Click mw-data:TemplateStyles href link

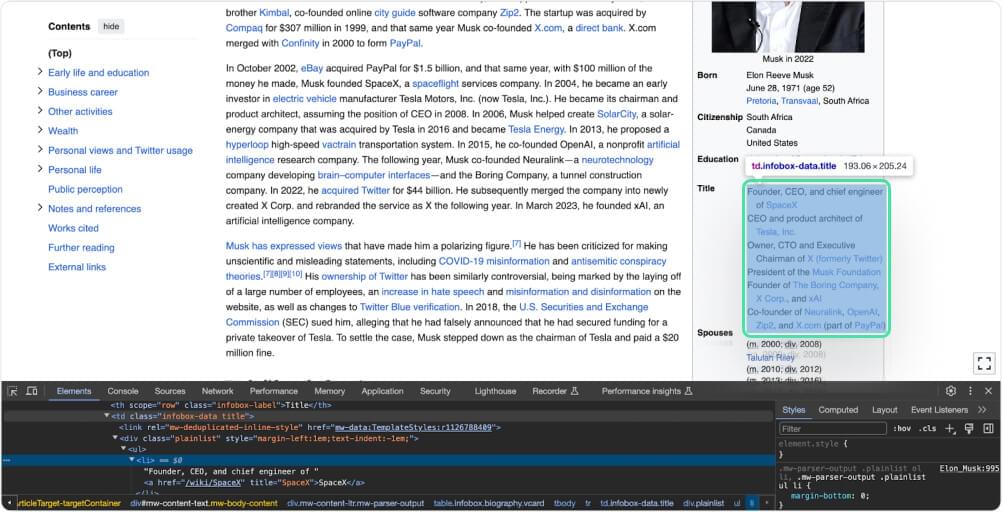pos(413,427)
